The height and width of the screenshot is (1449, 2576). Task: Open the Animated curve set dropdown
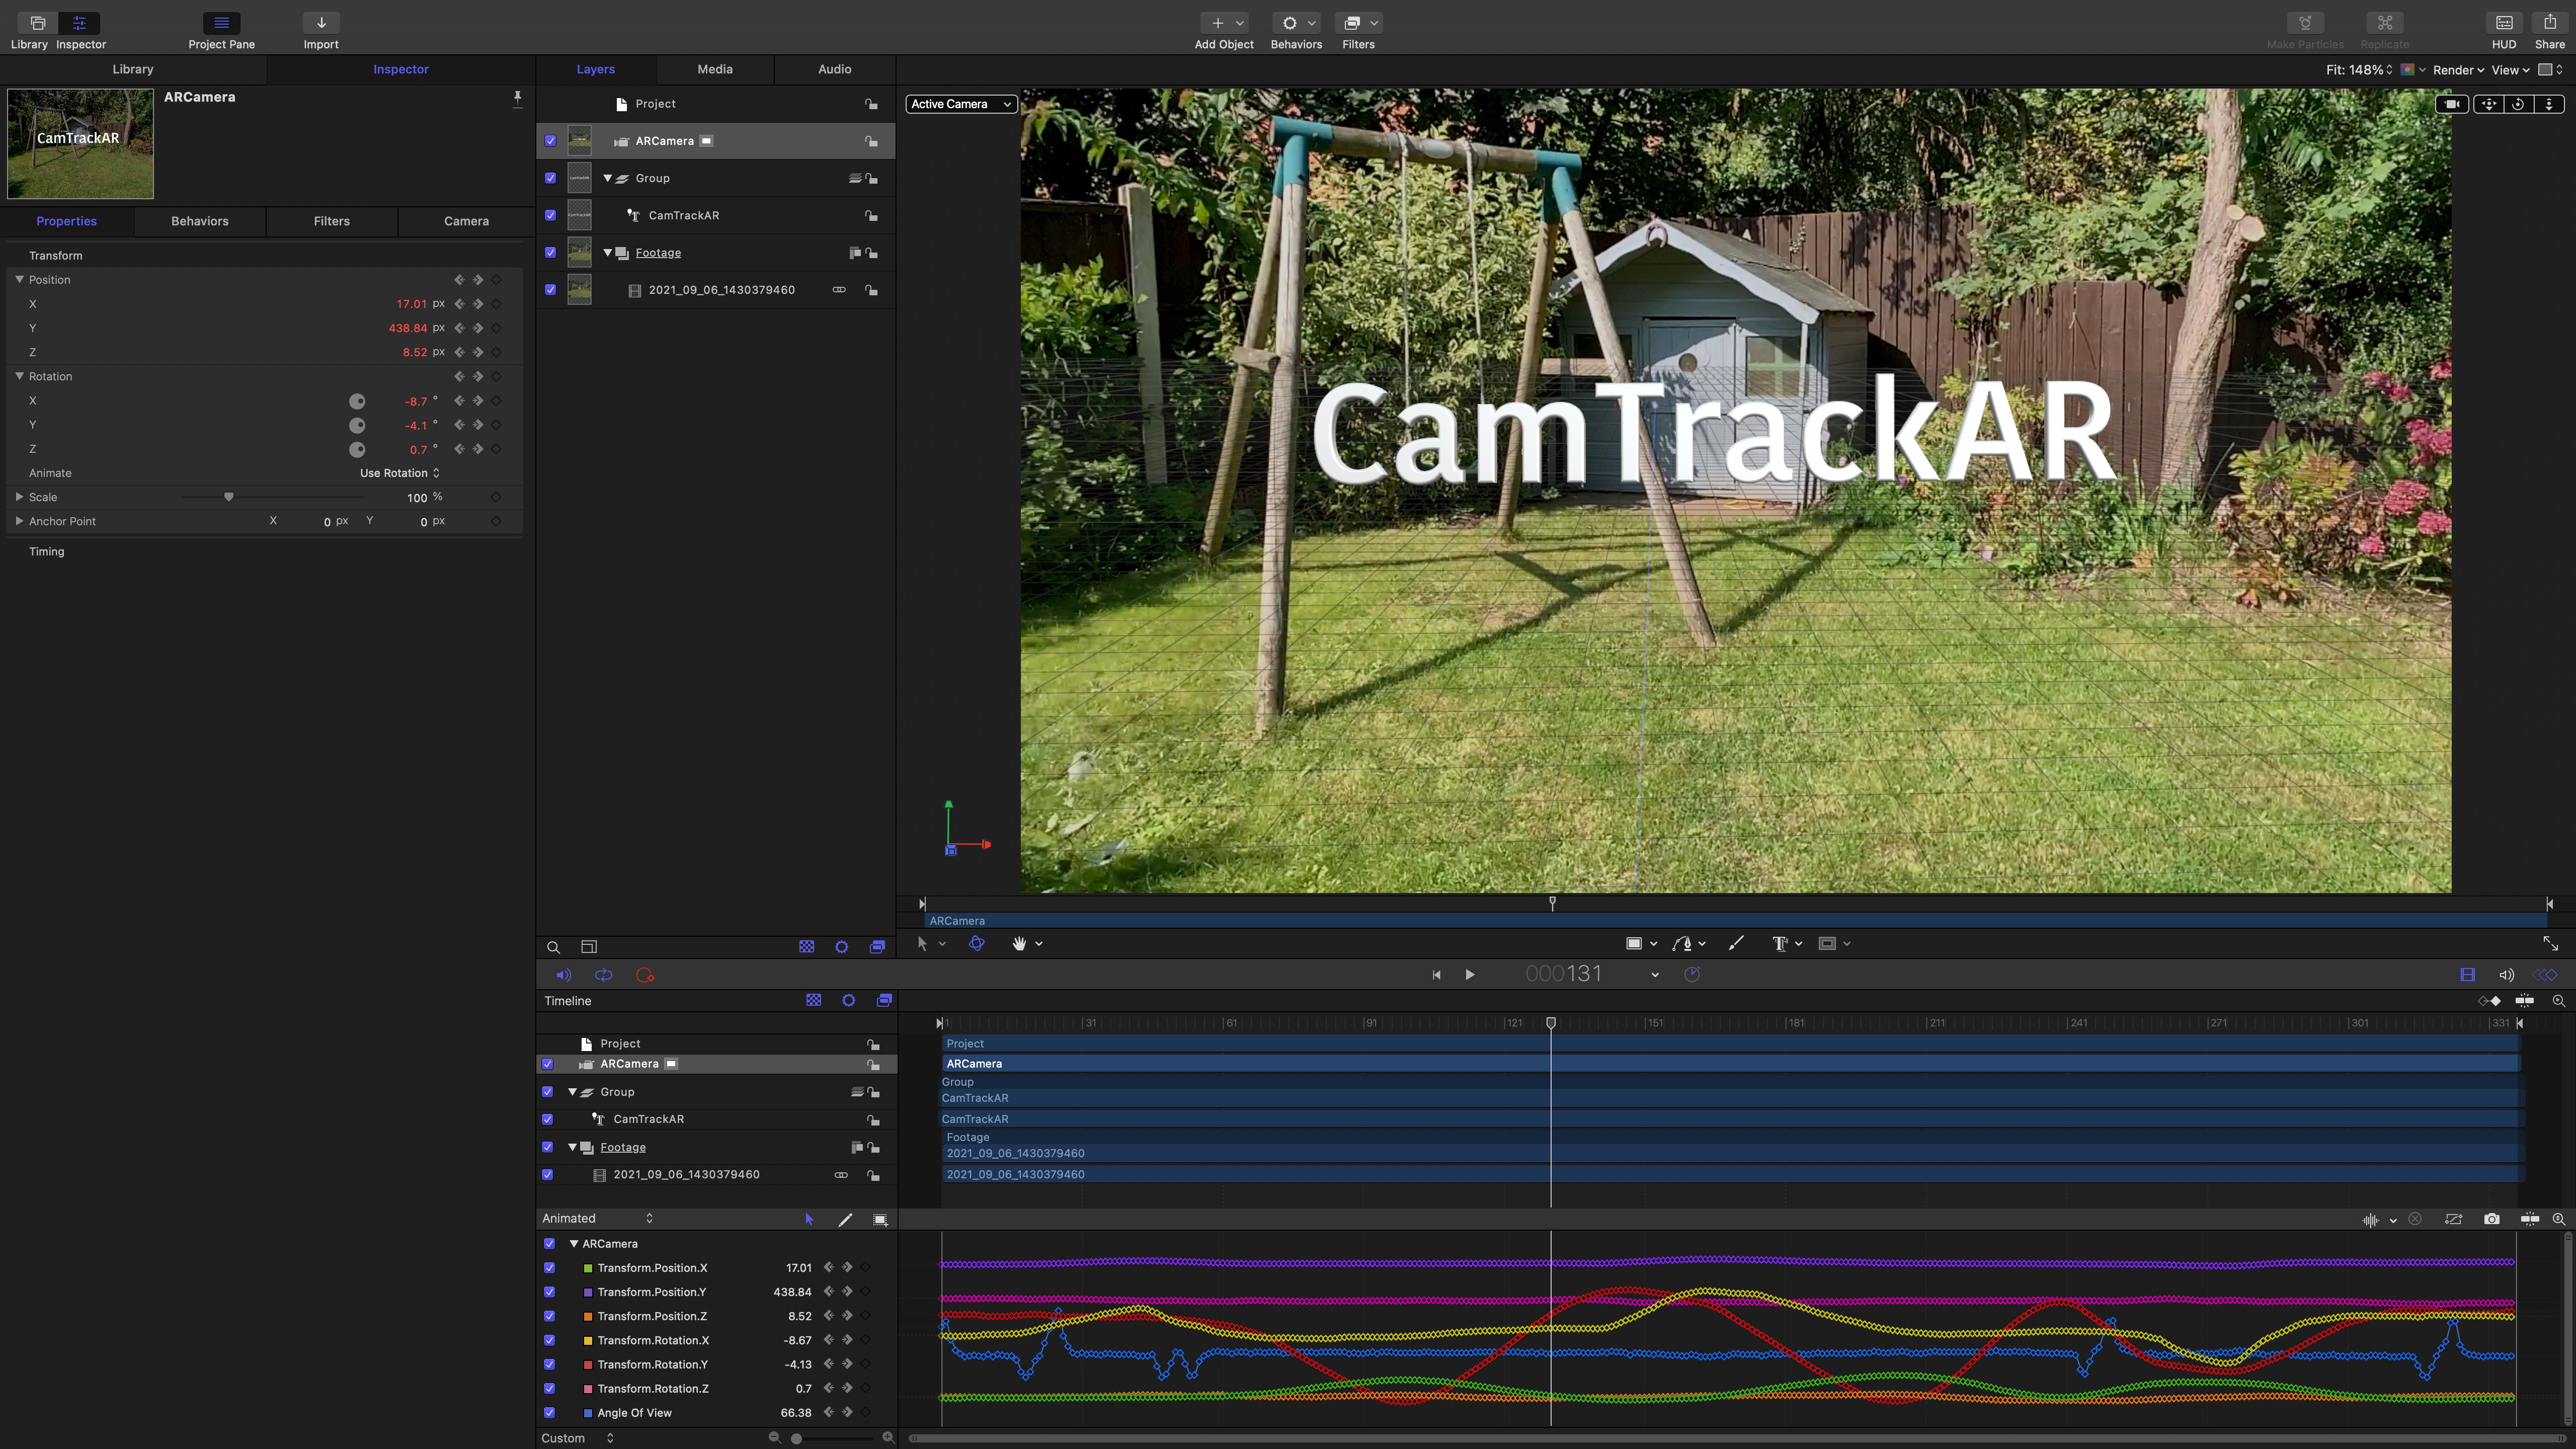597,1218
